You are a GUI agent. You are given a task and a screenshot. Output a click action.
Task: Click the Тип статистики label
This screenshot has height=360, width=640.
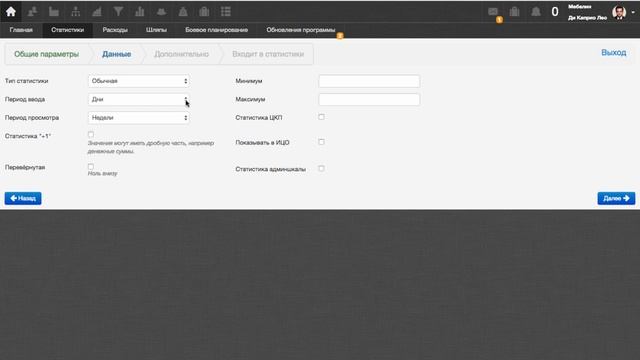27,81
